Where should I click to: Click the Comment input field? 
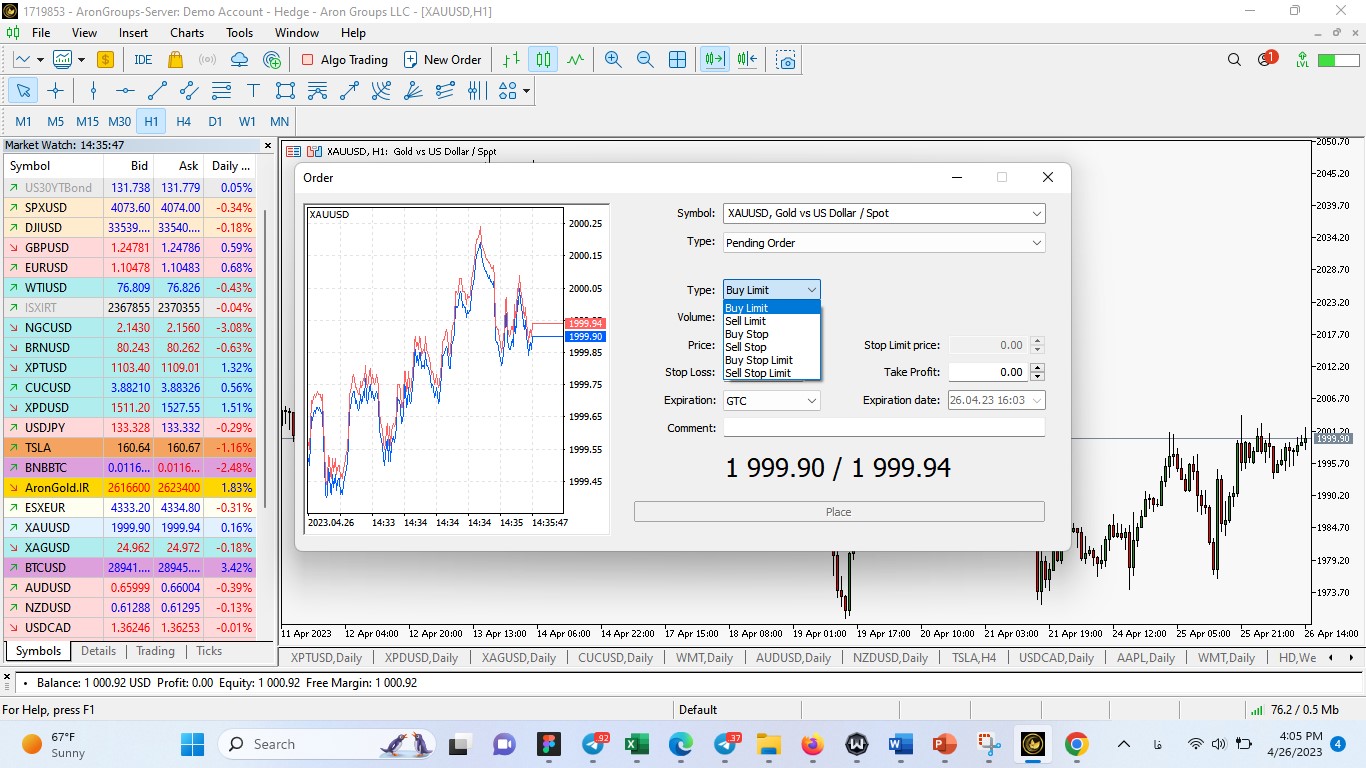[x=884, y=428]
